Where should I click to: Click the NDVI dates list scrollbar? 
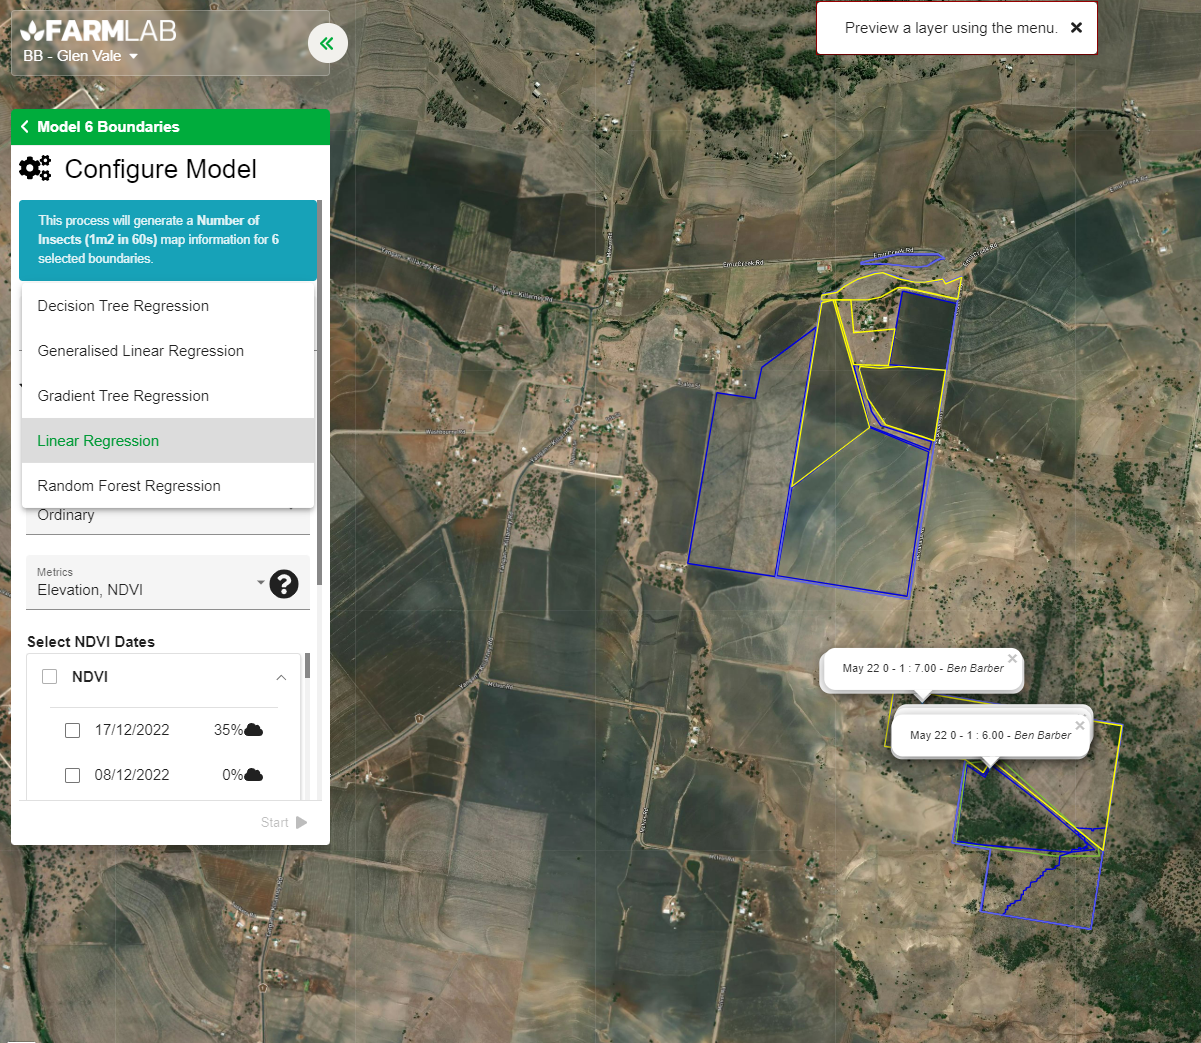307,666
